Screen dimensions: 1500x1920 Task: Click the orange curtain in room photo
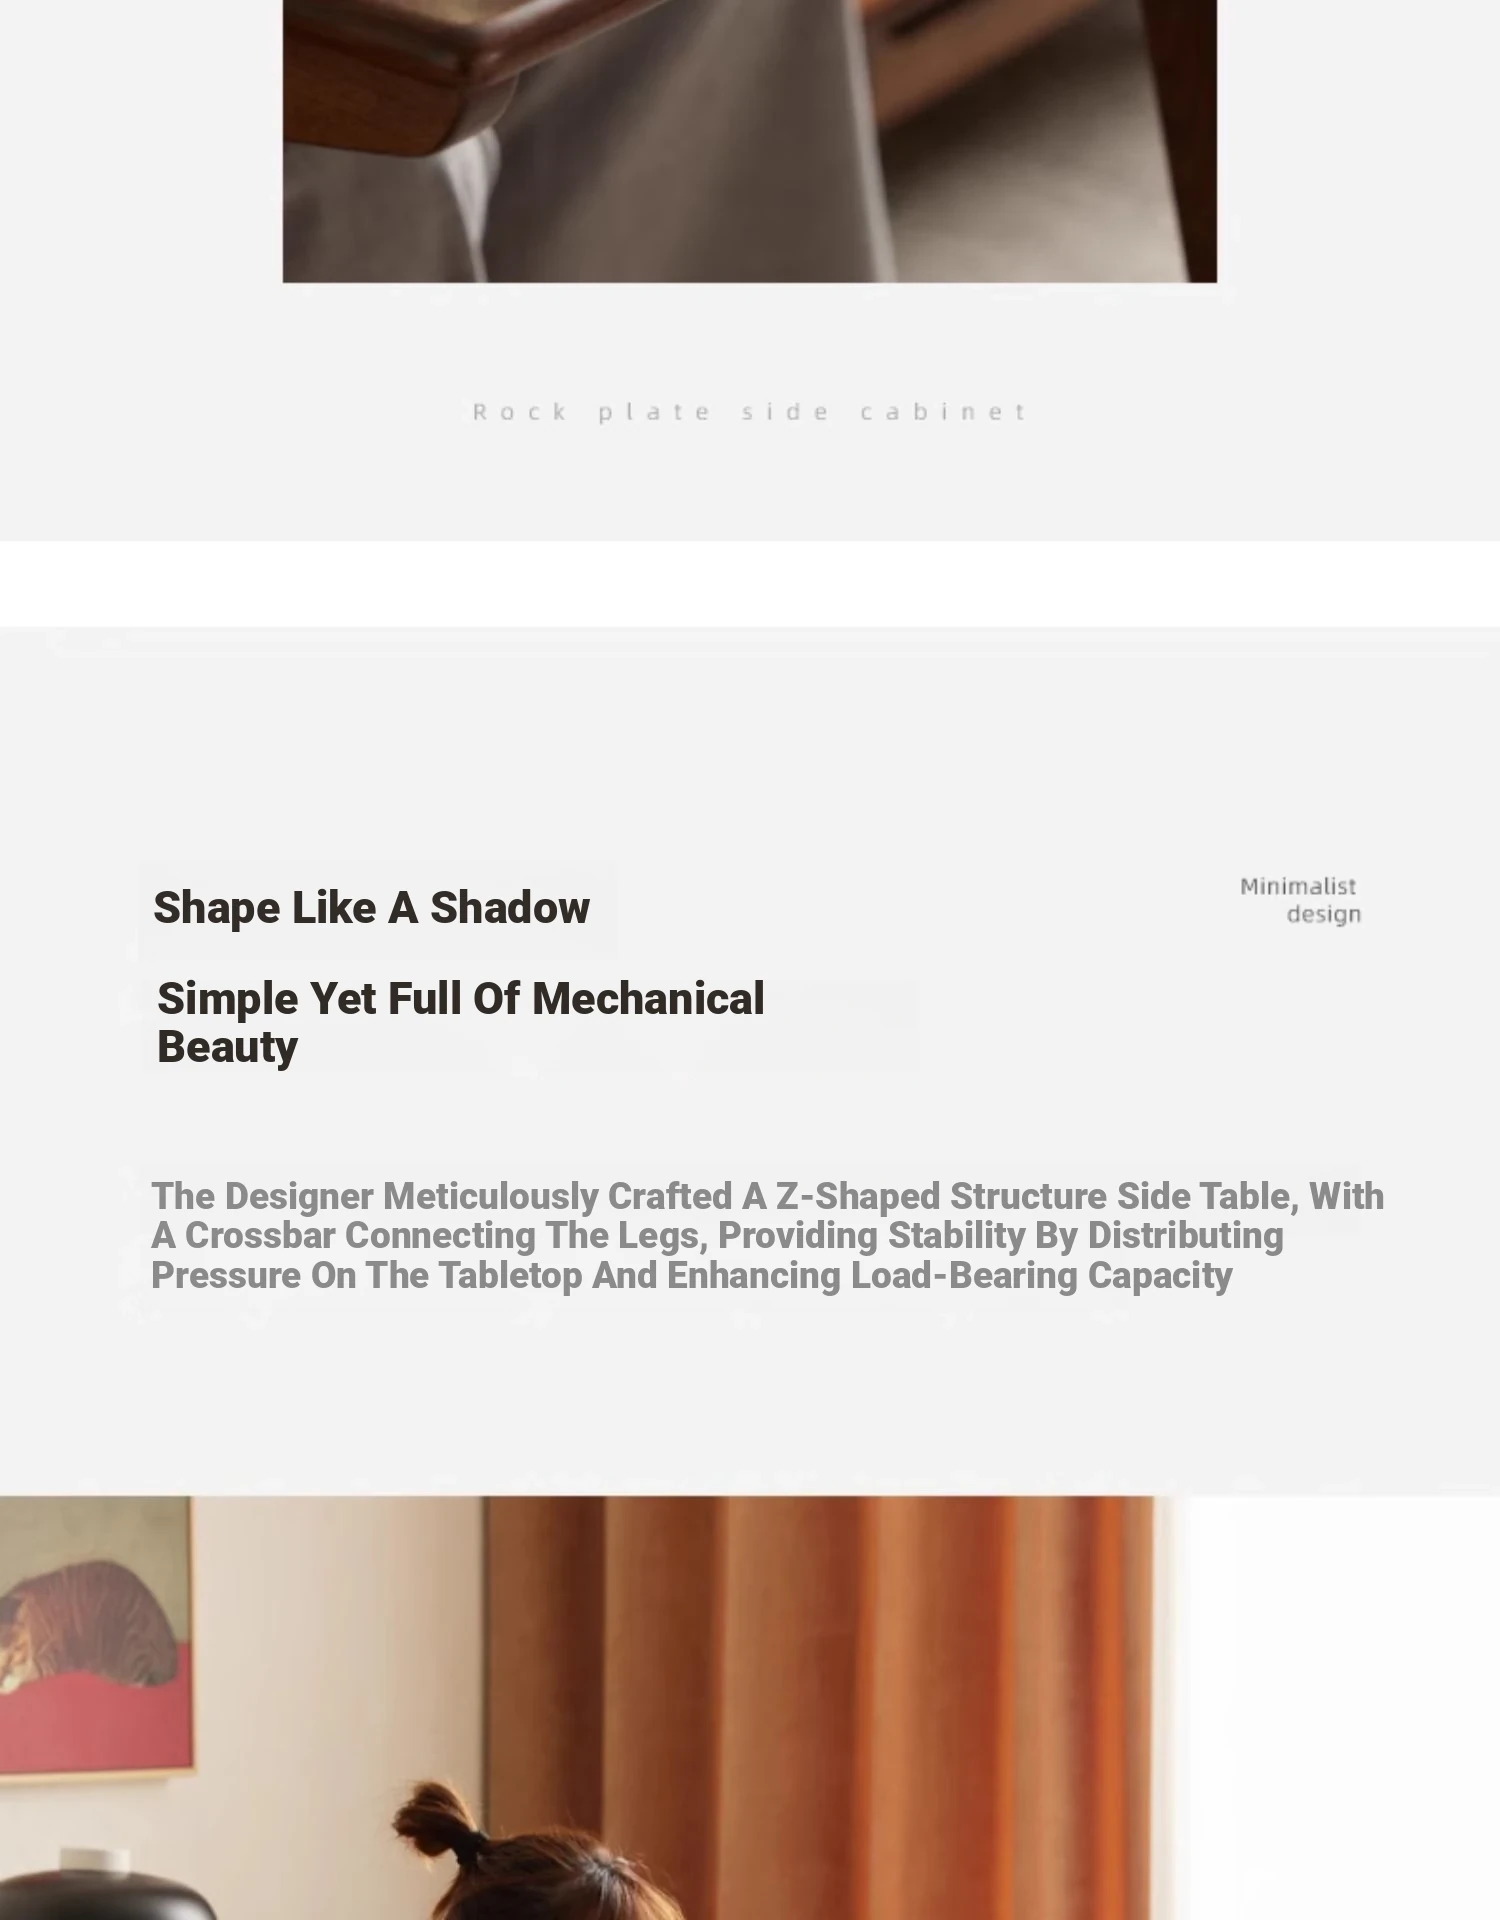pyautogui.click(x=820, y=1700)
